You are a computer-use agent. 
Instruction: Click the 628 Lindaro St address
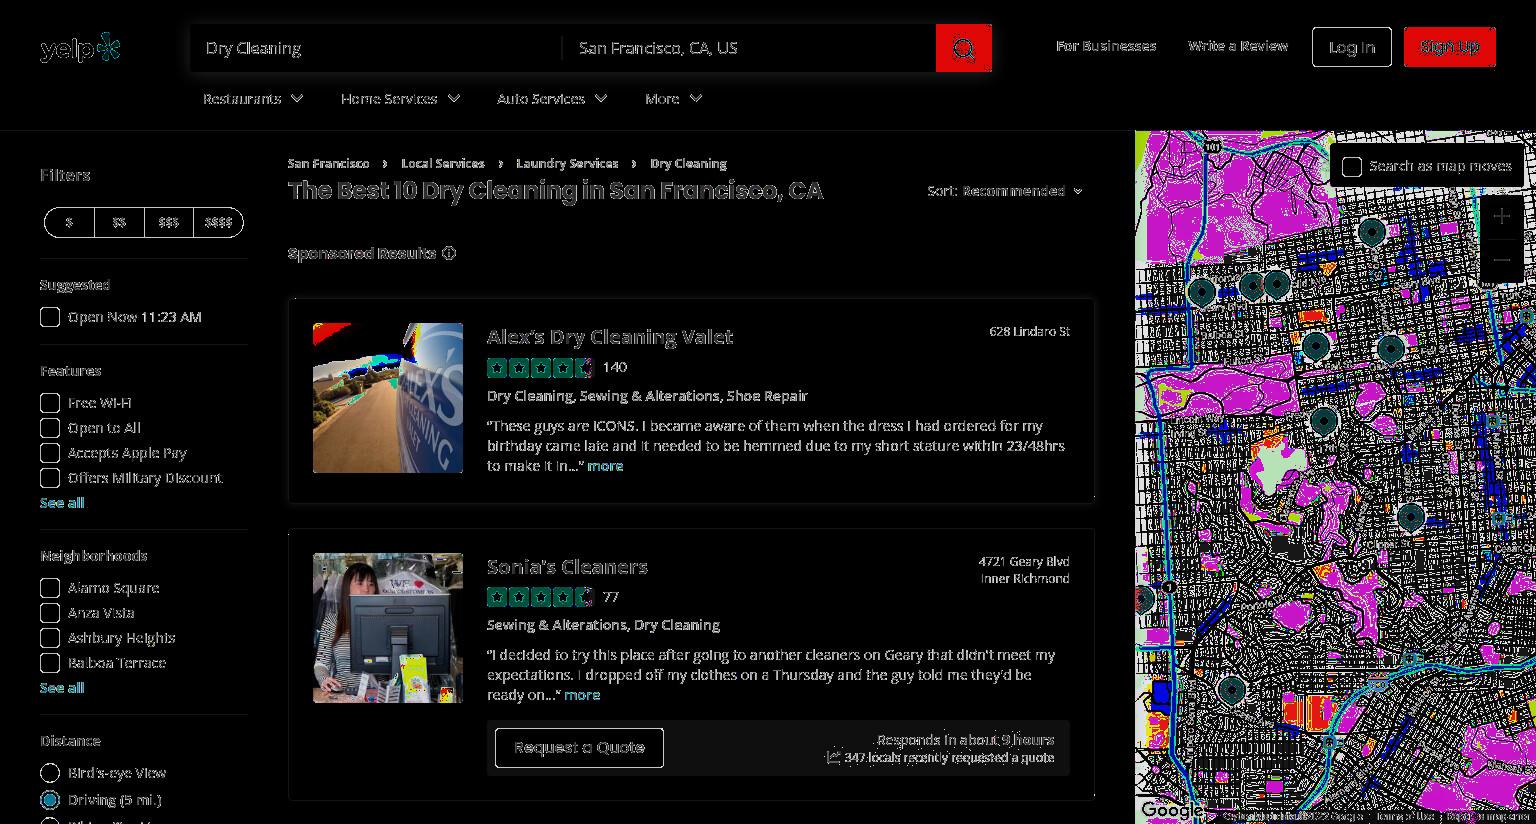click(x=1029, y=332)
